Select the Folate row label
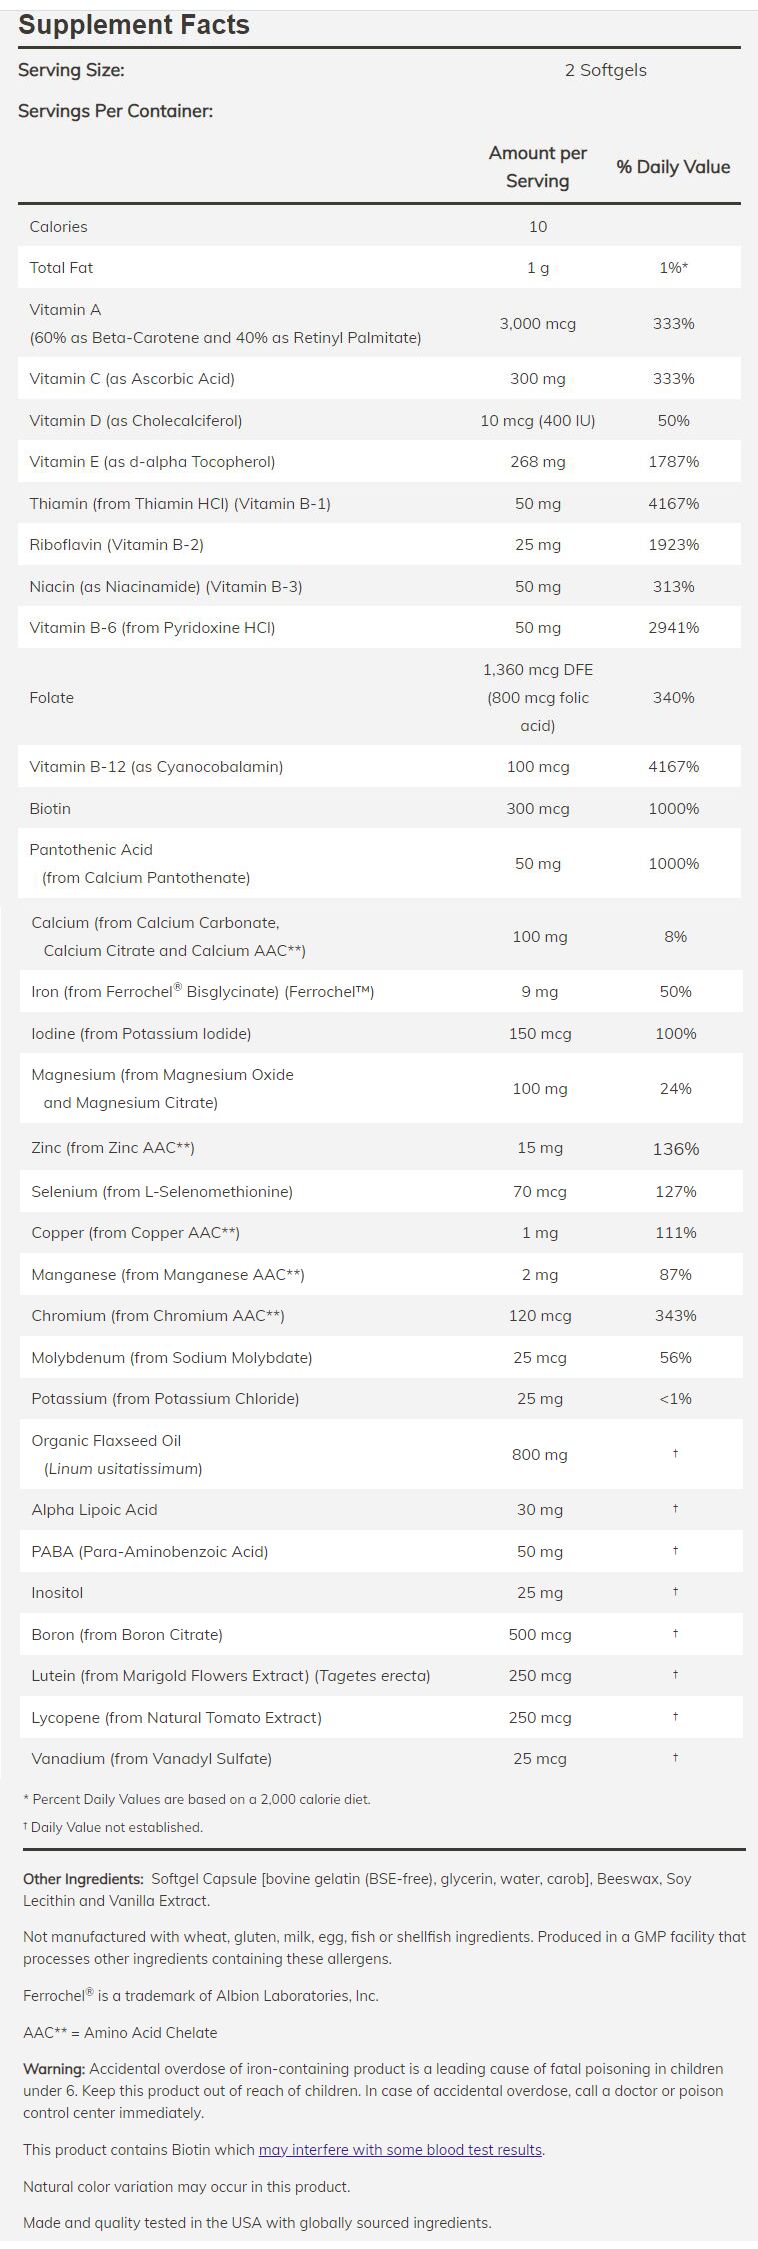 coord(52,697)
